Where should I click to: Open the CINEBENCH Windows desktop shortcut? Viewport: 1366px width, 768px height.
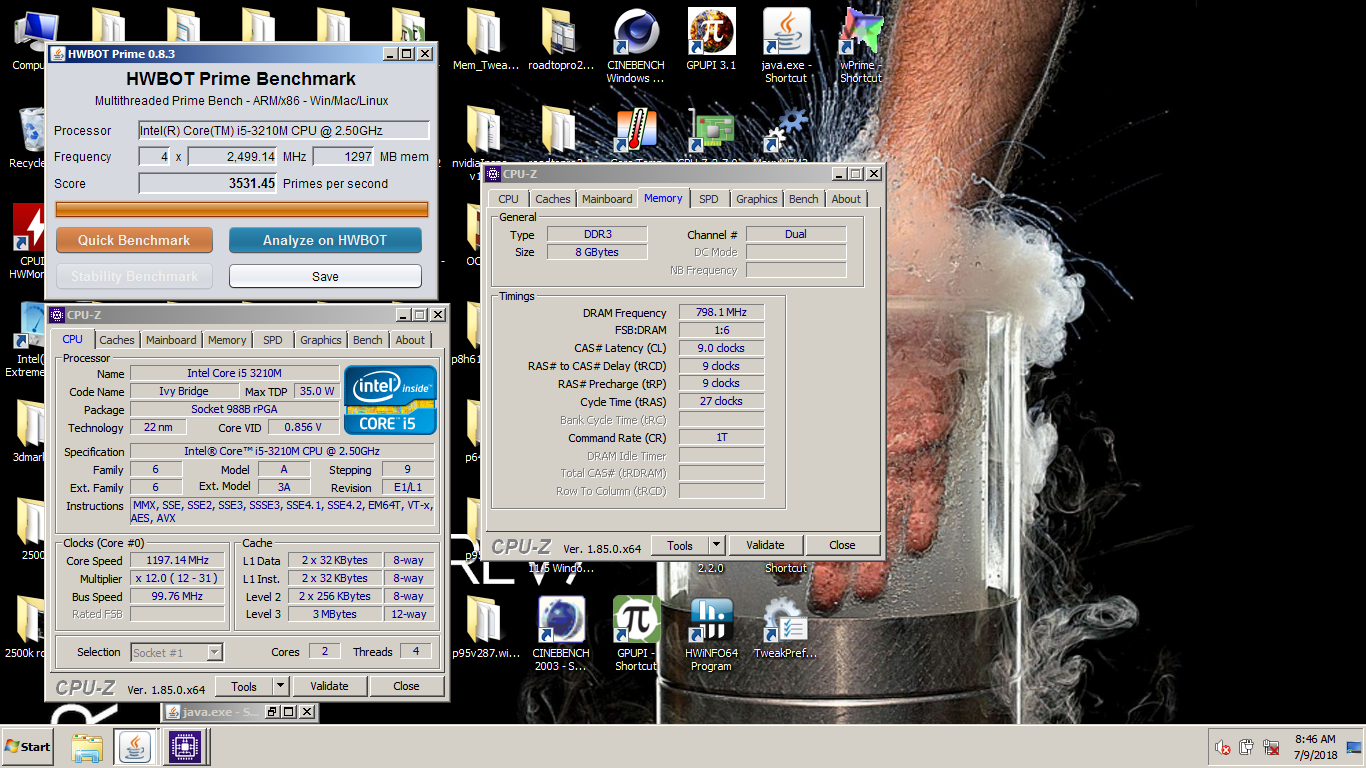(x=635, y=46)
